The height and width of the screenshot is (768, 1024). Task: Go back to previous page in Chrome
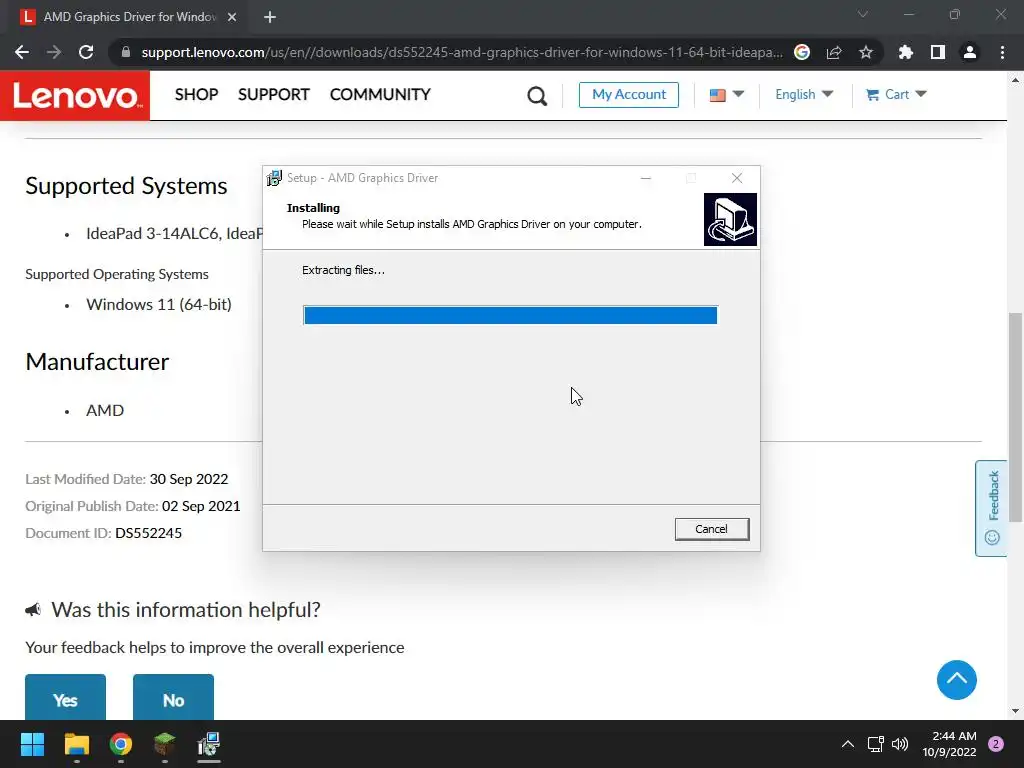click(x=22, y=52)
